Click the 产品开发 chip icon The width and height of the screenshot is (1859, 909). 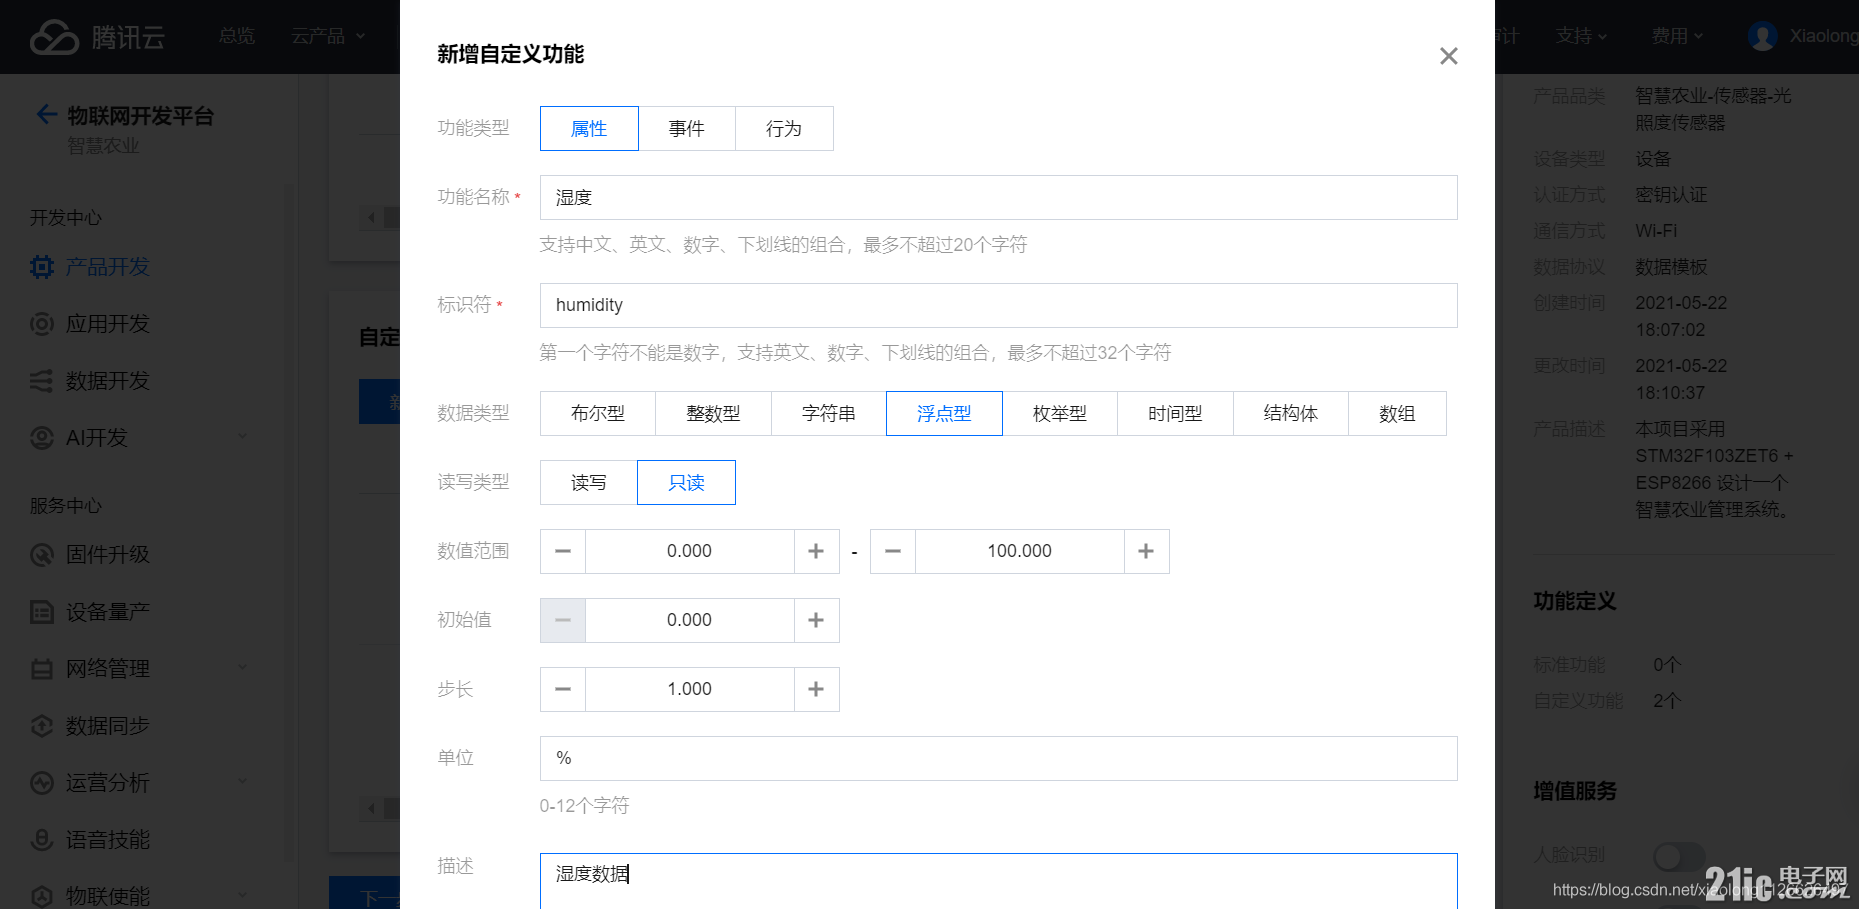tap(42, 267)
